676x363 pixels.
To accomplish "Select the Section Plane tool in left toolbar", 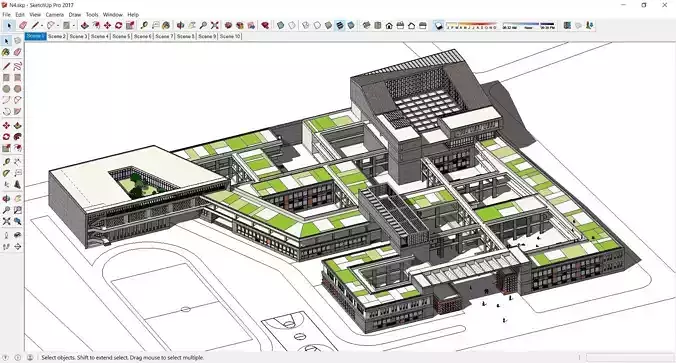I will [17, 247].
